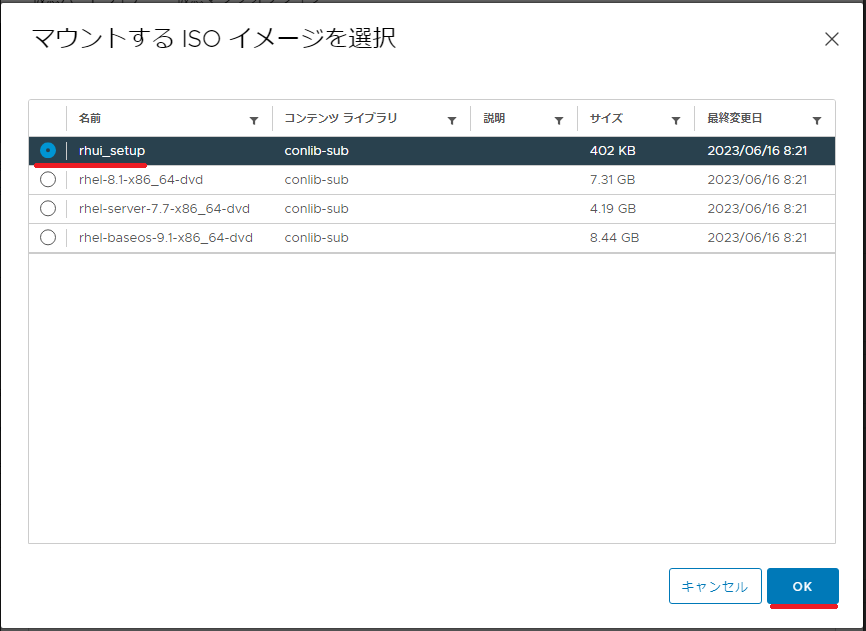Open filter for the サイズ column
Image resolution: width=866 pixels, height=631 pixels.
675,120
